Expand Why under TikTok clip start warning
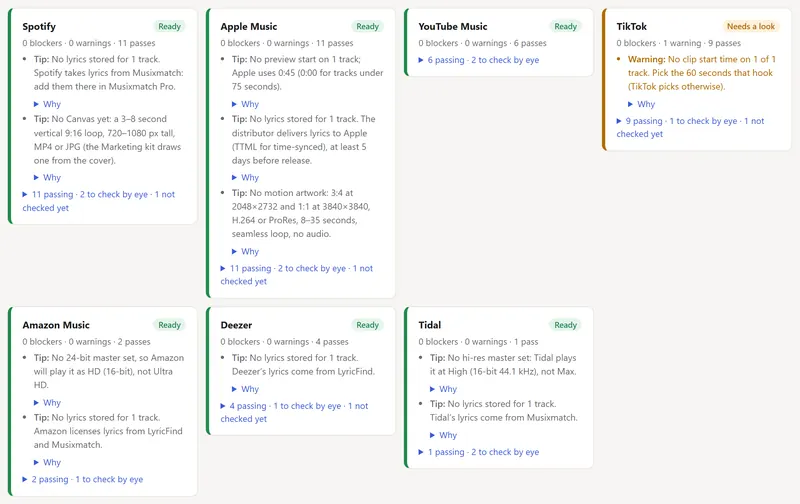This screenshot has width=800, height=504. point(641,104)
